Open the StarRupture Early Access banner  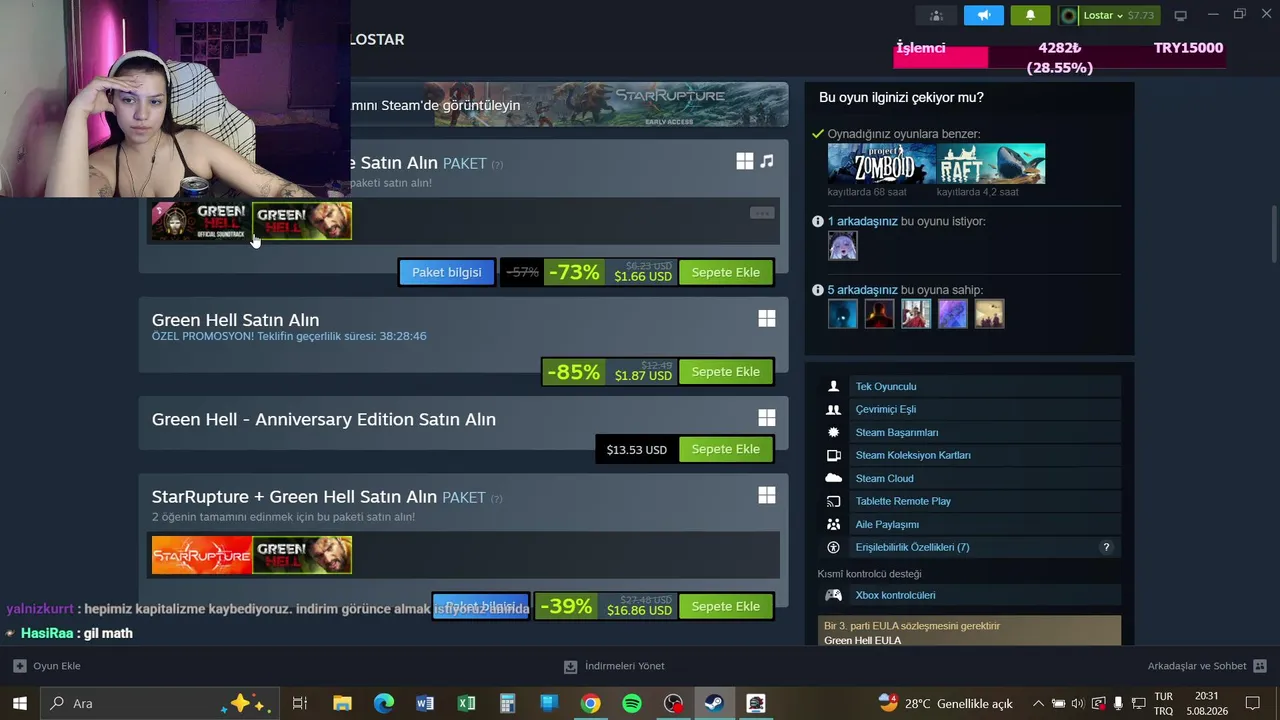click(611, 104)
